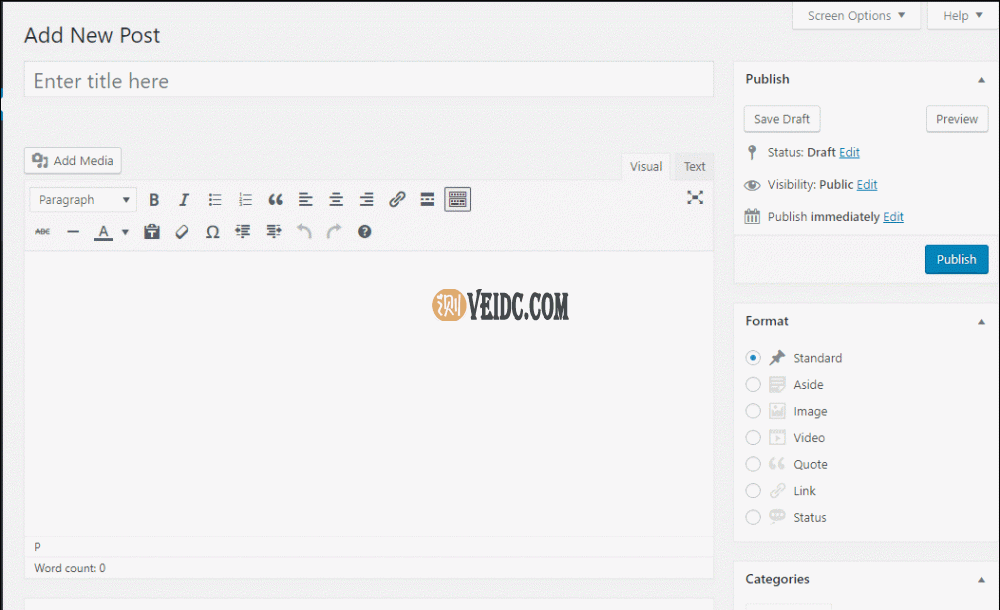Open the special character picker

212,232
